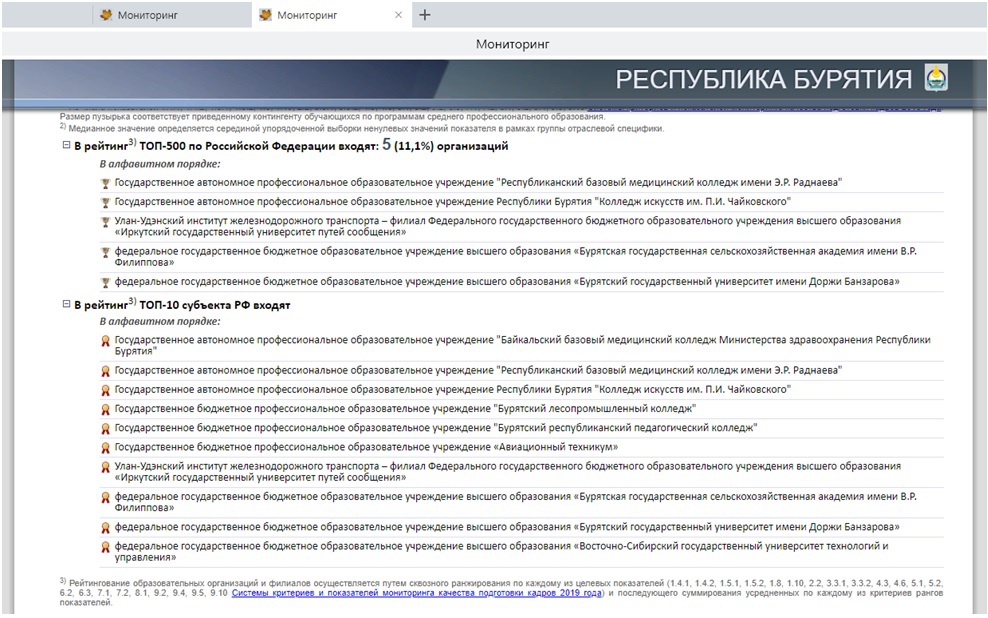Select the active second Мониторинг tab

point(320,15)
